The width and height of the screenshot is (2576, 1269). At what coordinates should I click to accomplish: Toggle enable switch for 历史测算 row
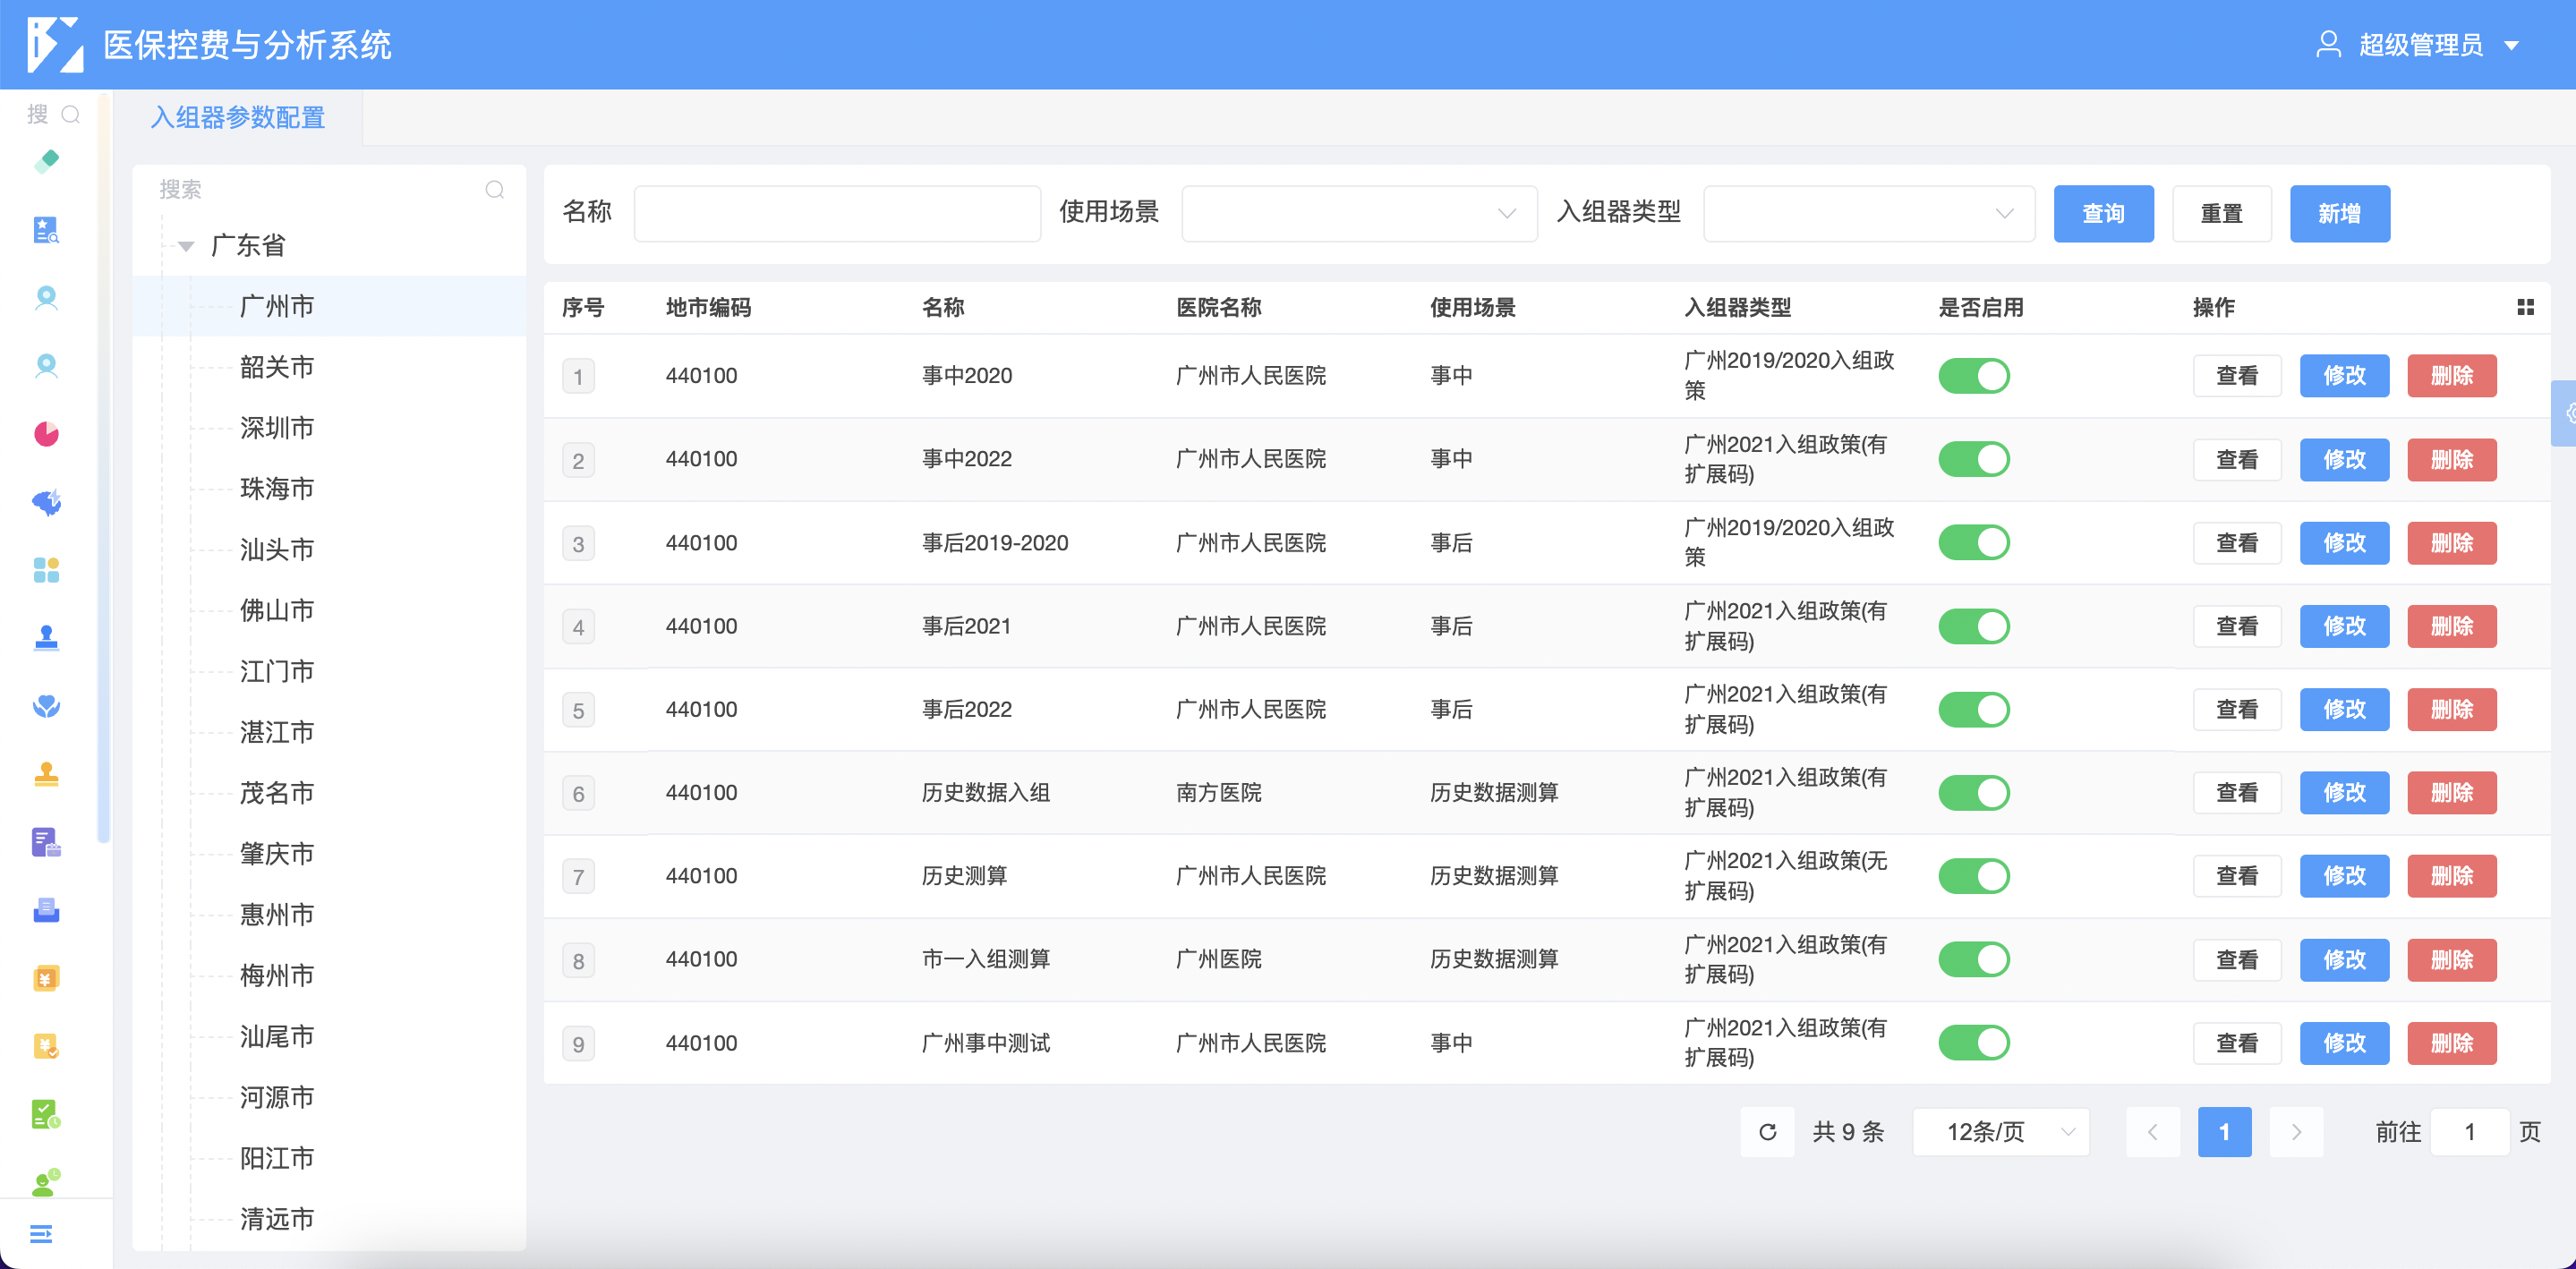click(1974, 876)
